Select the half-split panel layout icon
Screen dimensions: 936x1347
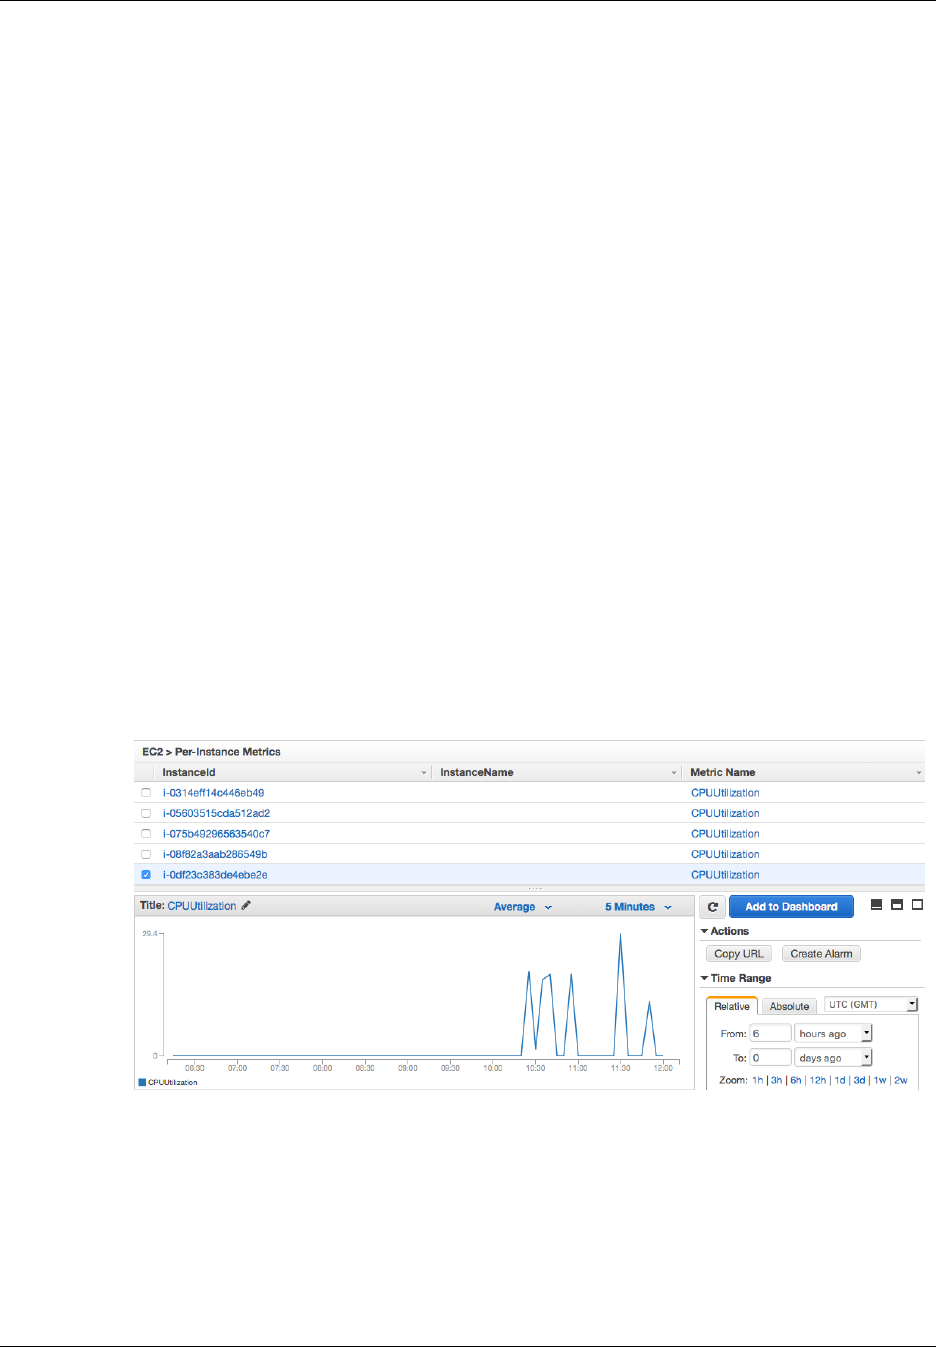click(x=897, y=904)
